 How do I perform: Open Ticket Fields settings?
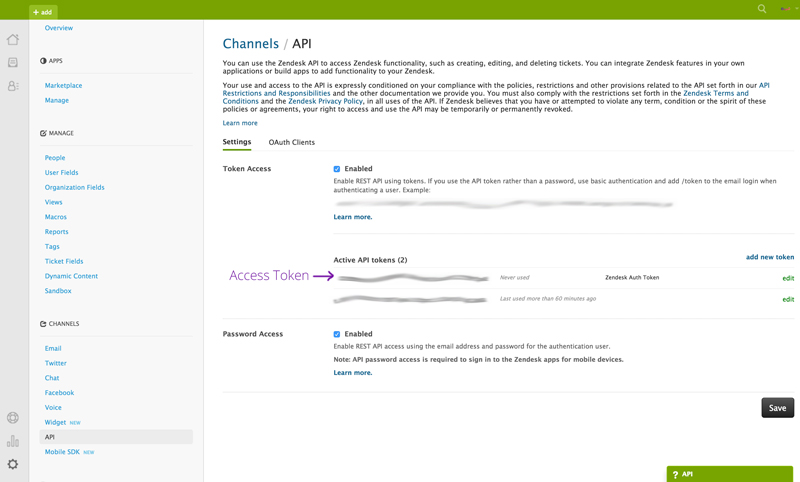[x=64, y=262]
